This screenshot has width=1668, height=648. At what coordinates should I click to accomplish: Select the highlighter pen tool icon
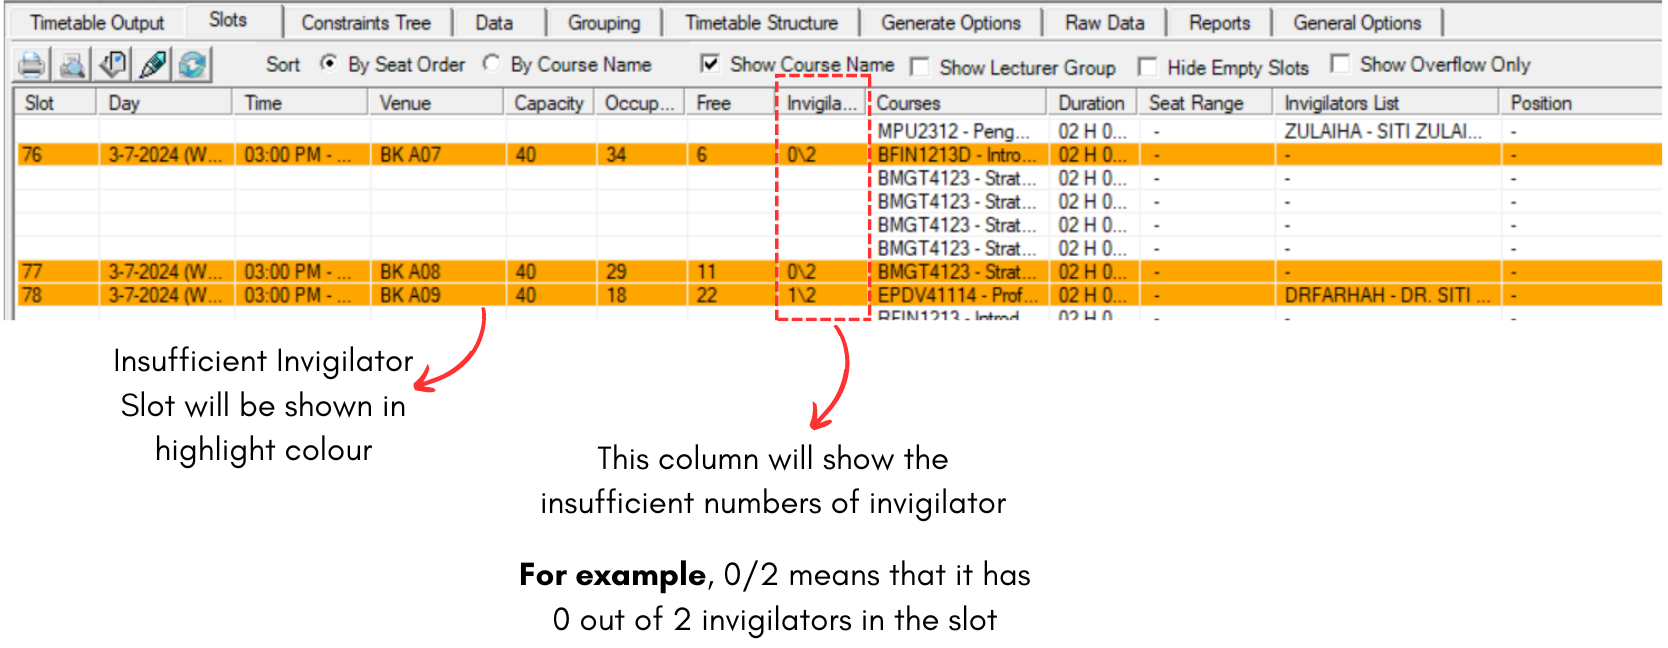[x=152, y=65]
